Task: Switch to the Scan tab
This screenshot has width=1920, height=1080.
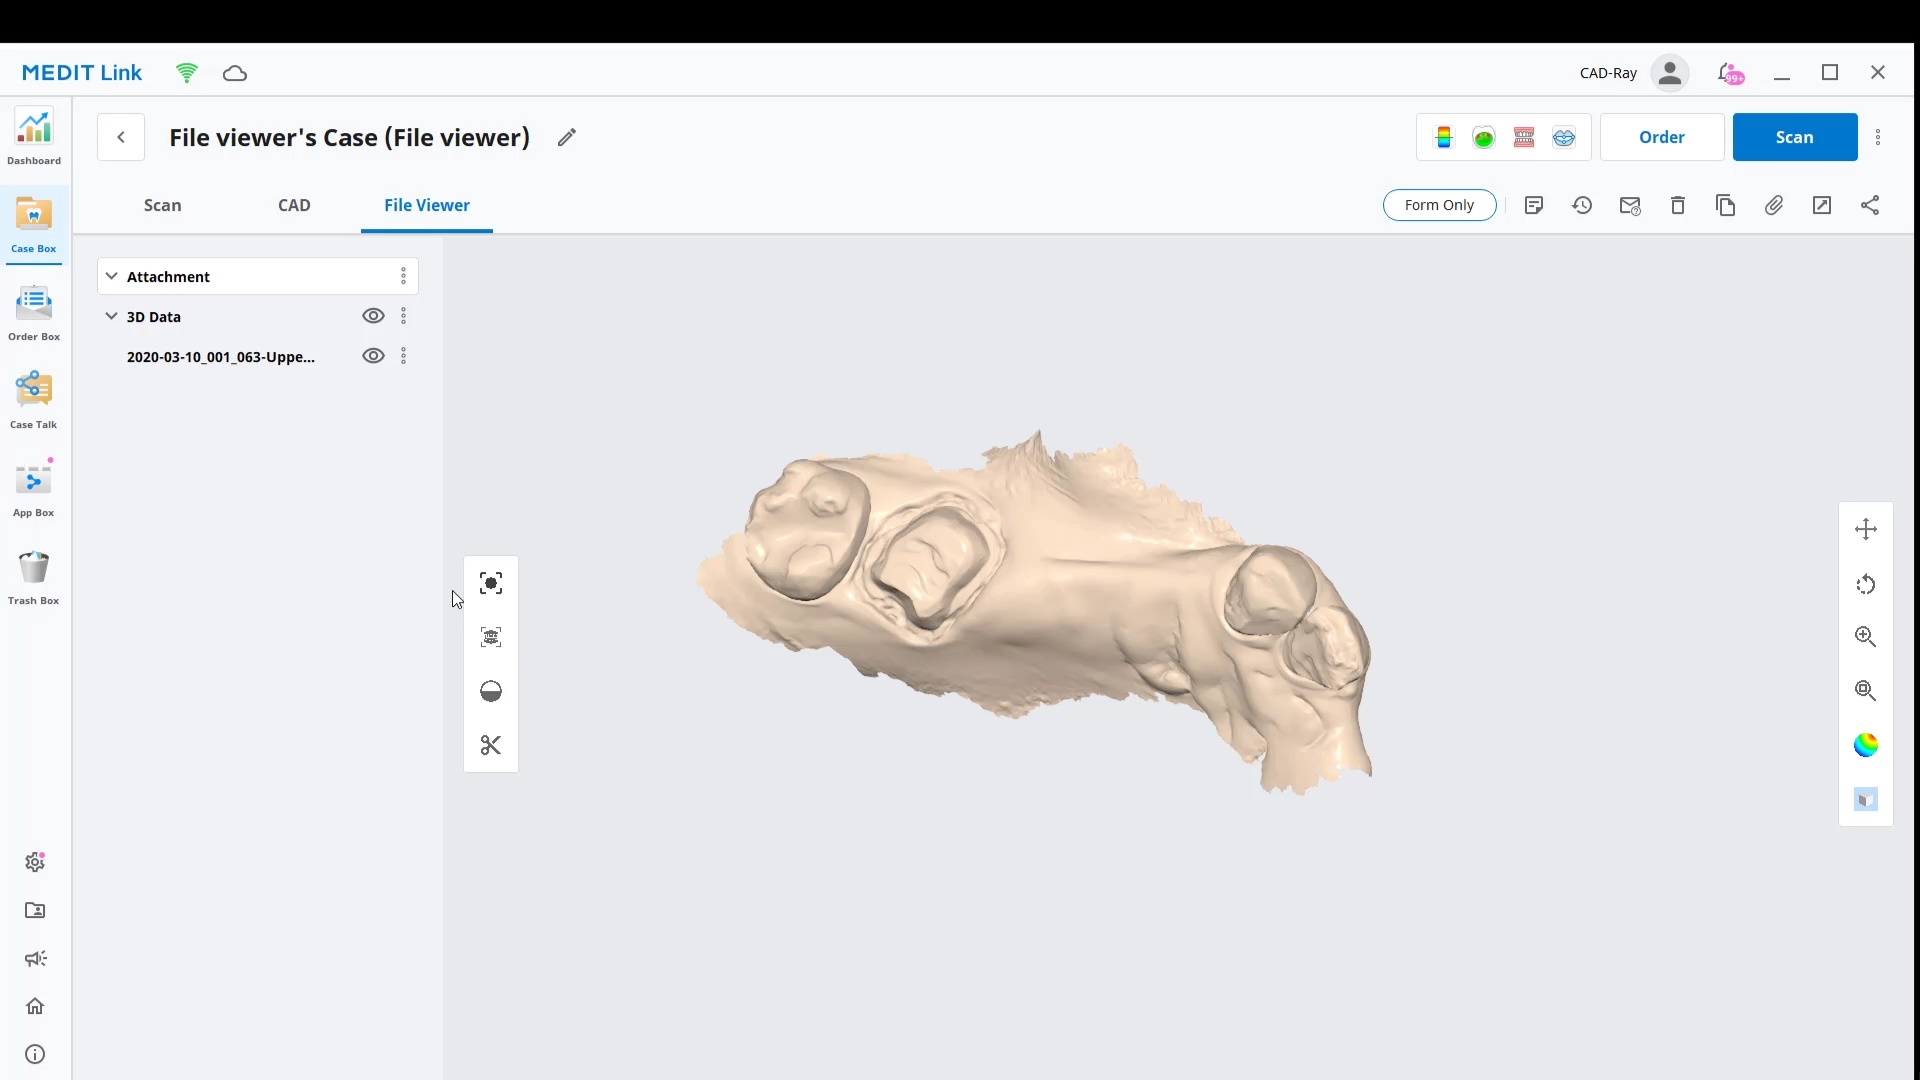Action: pos(162,205)
